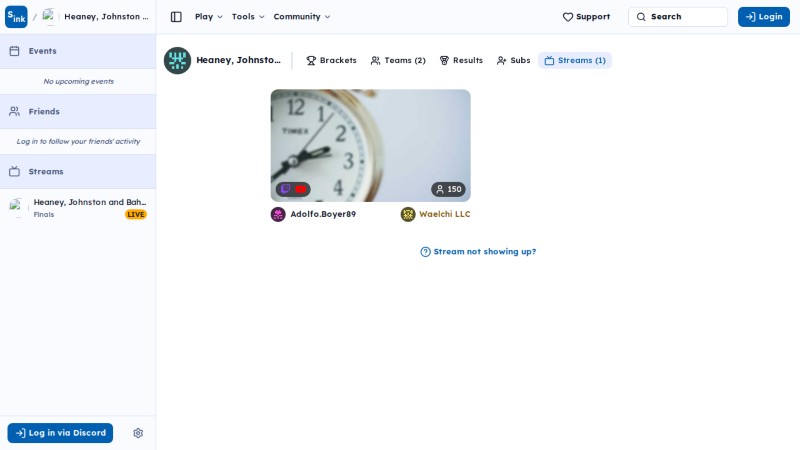
Task: Open the Events sidebar section
Action: click(x=78, y=51)
